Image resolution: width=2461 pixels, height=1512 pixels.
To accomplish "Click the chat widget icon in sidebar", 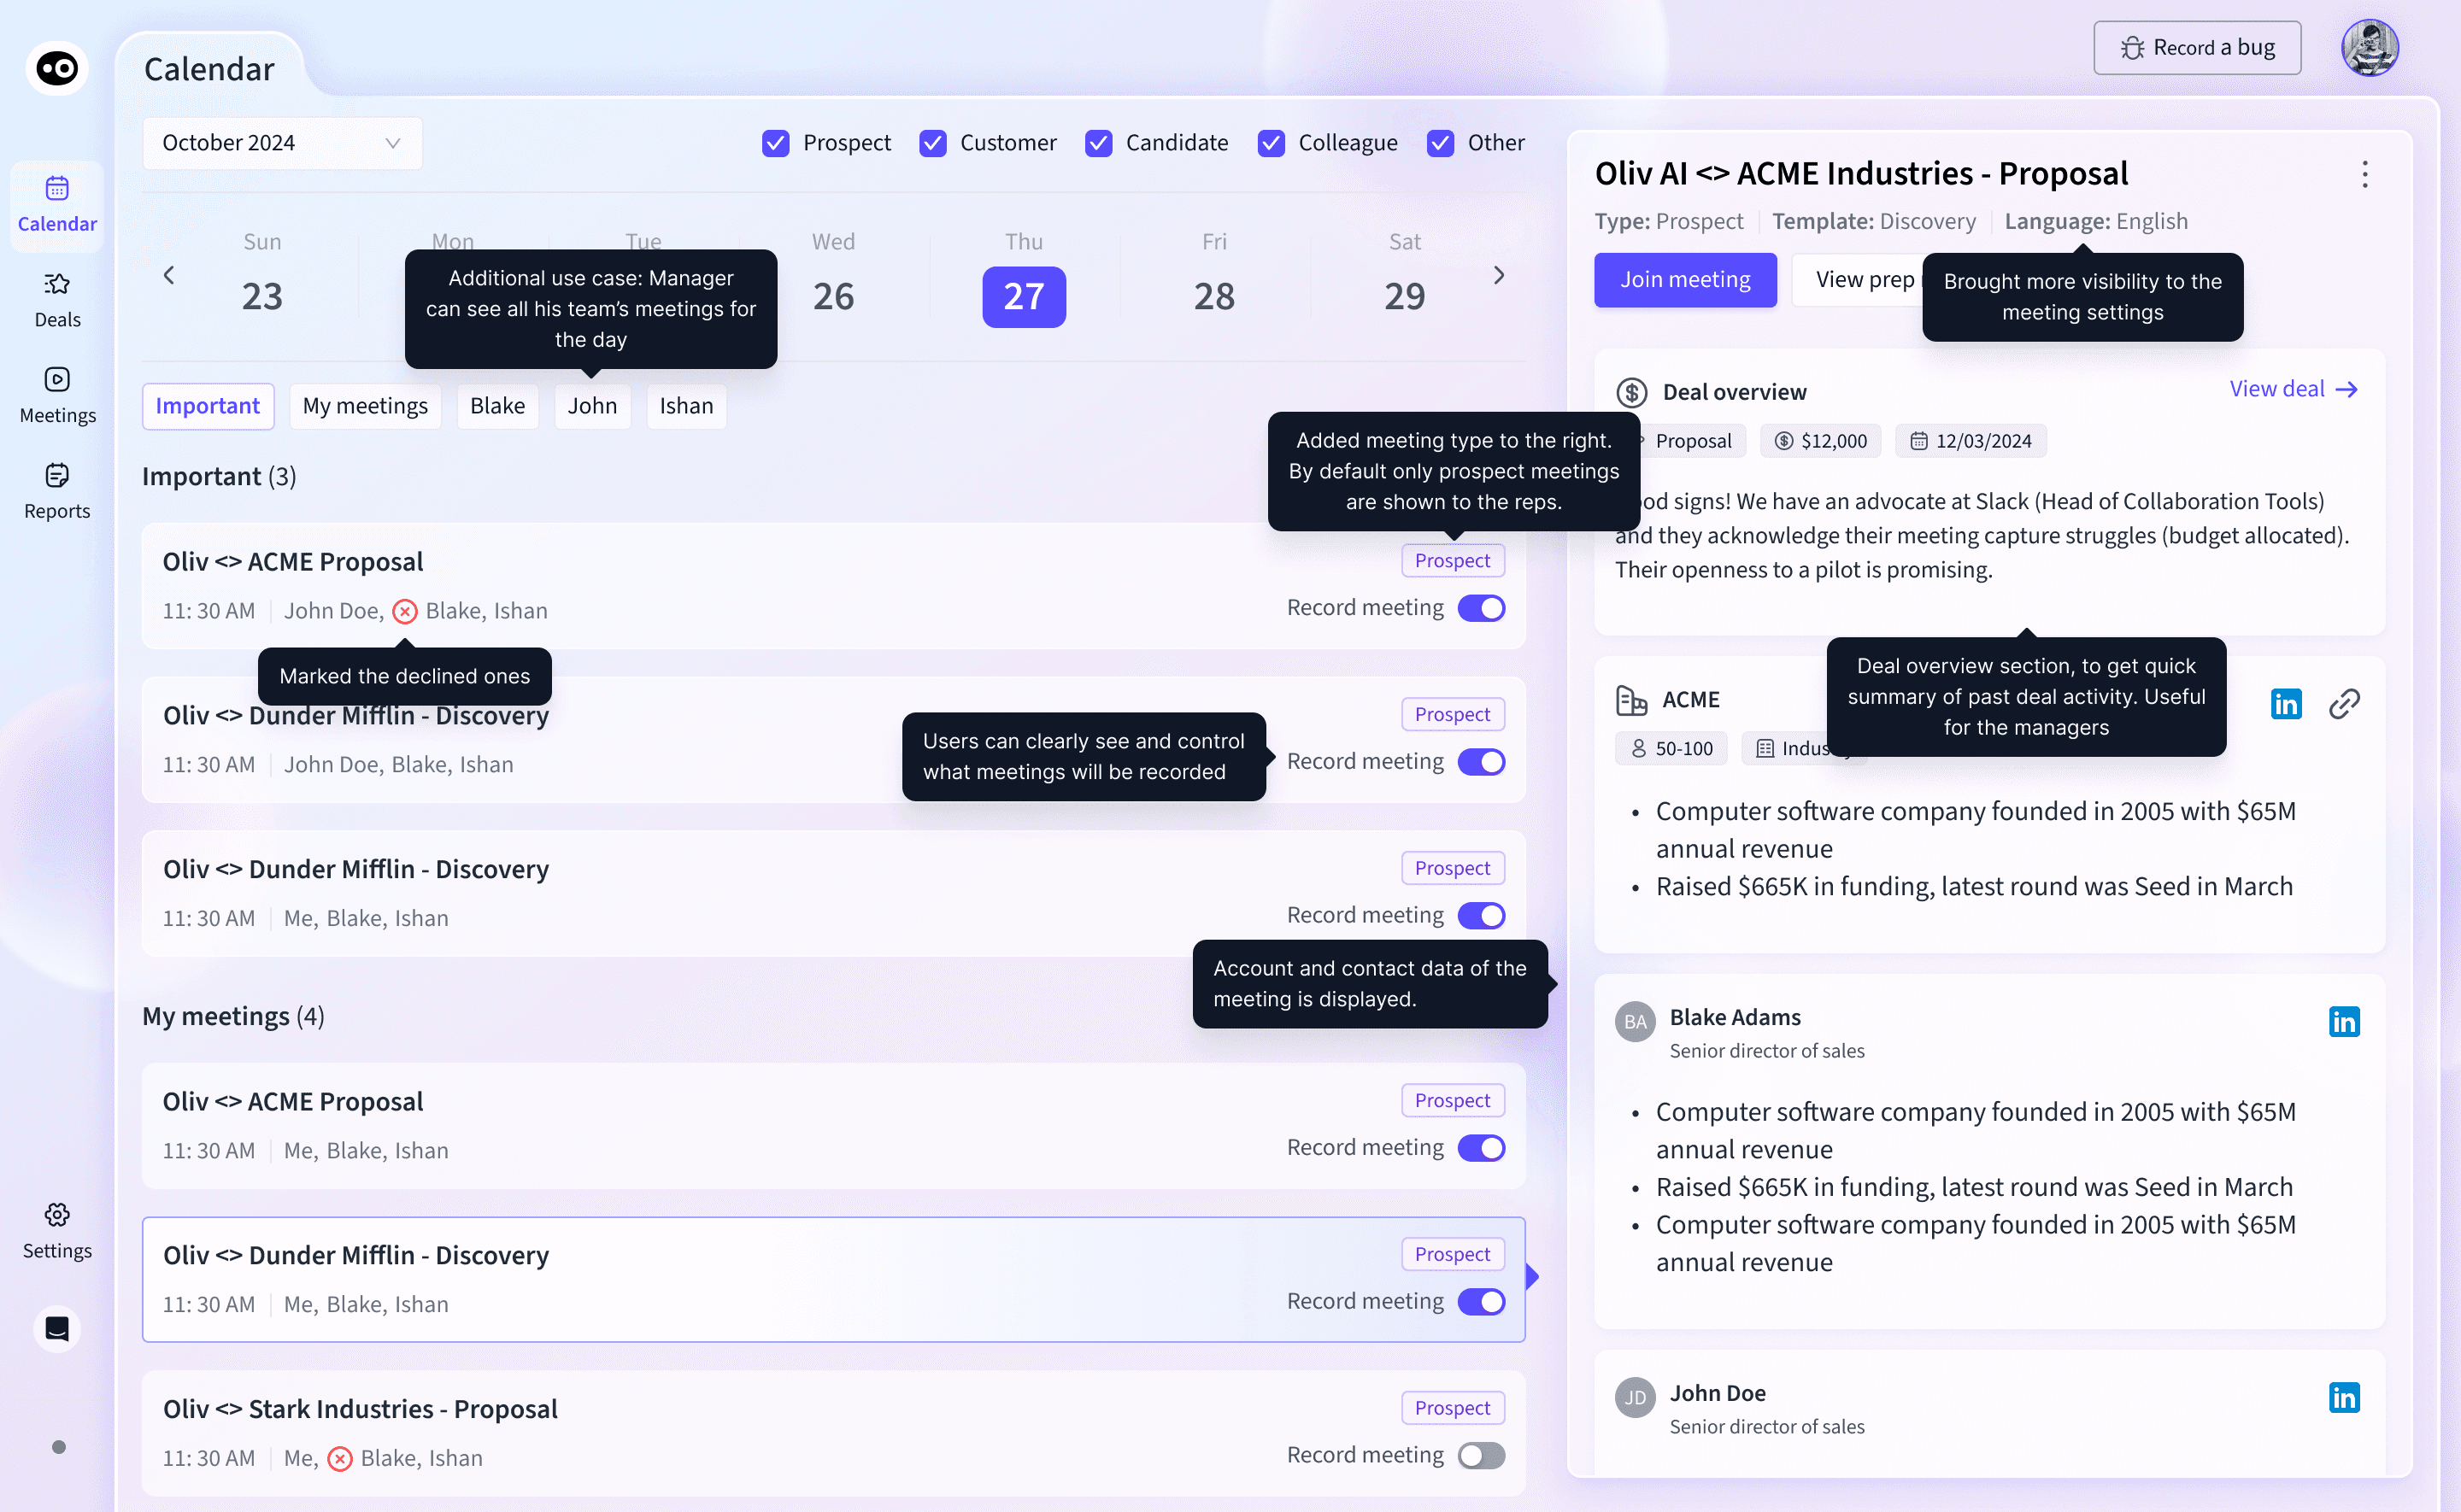I will coord(57,1328).
